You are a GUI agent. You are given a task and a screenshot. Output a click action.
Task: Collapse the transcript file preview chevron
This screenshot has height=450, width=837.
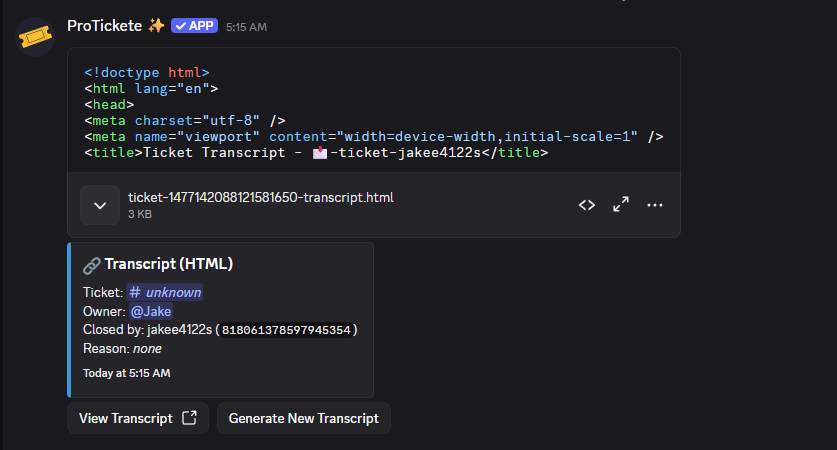tap(100, 205)
